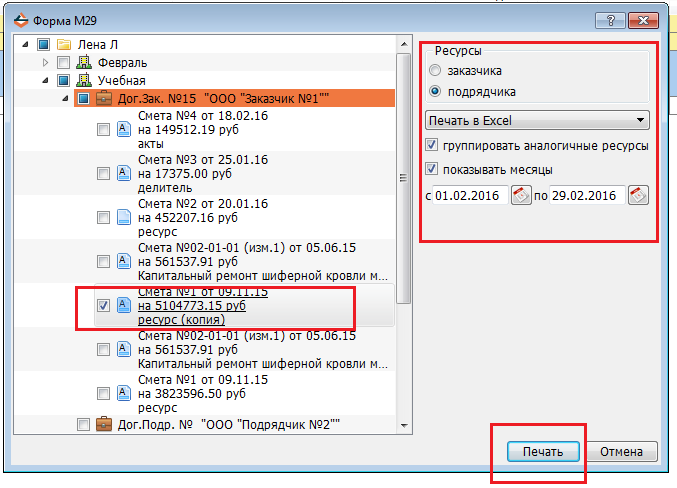Viewport: 677px width, 488px height.
Task: Collapse the Учебная tree node
Action: [x=45, y=81]
